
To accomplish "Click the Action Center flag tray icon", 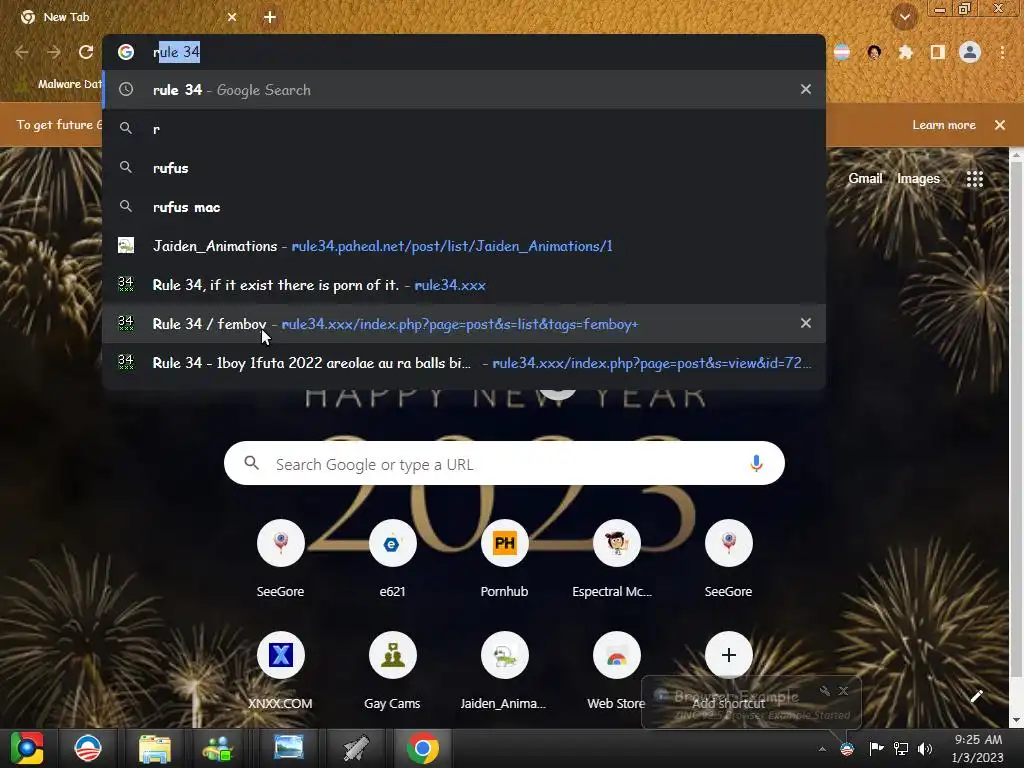I will [876, 748].
